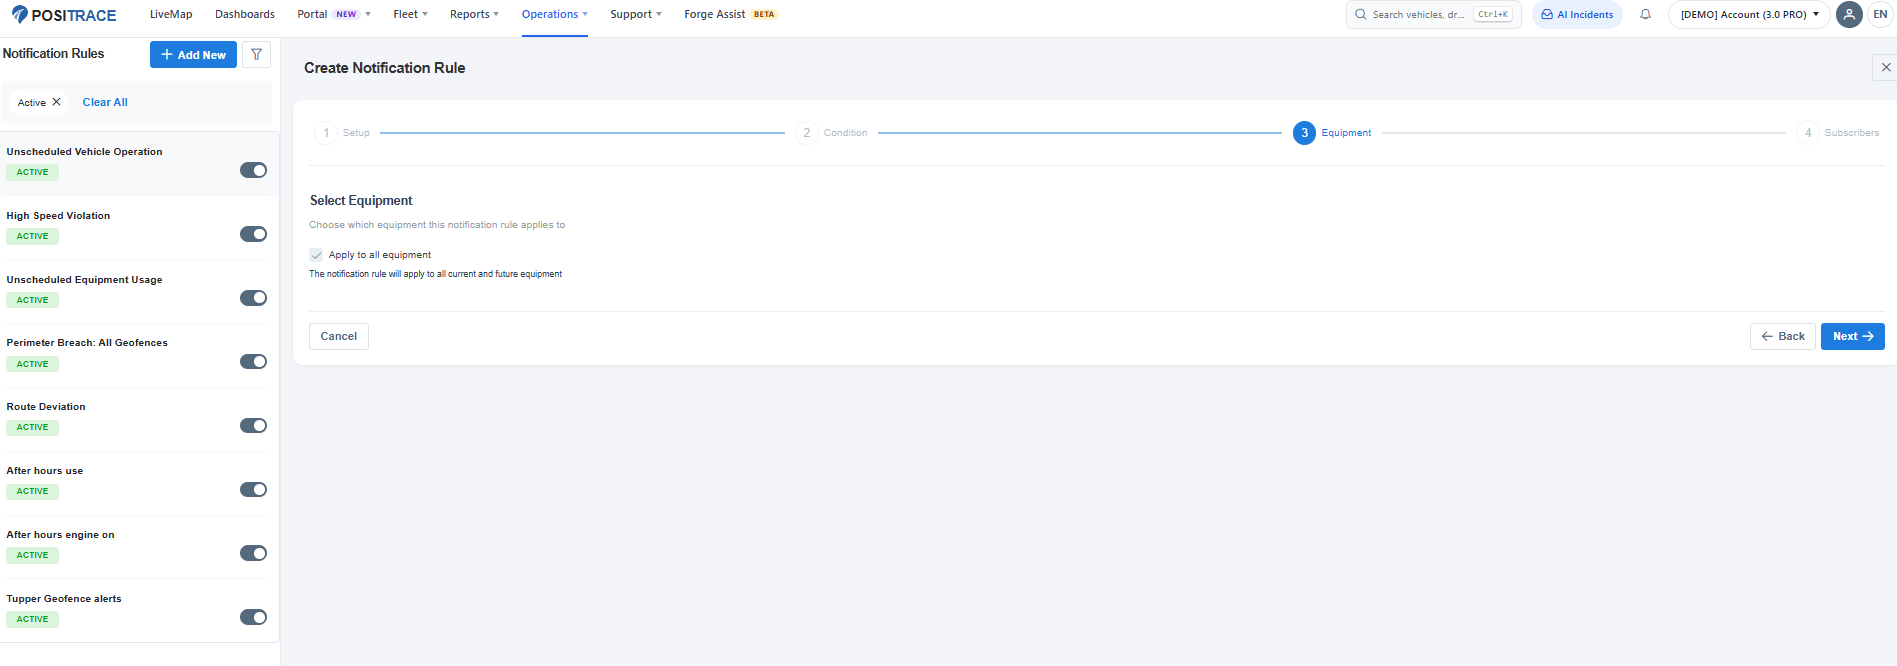The height and width of the screenshot is (666, 1897).
Task: Switch off the Route Deviation rule
Action: click(x=253, y=426)
